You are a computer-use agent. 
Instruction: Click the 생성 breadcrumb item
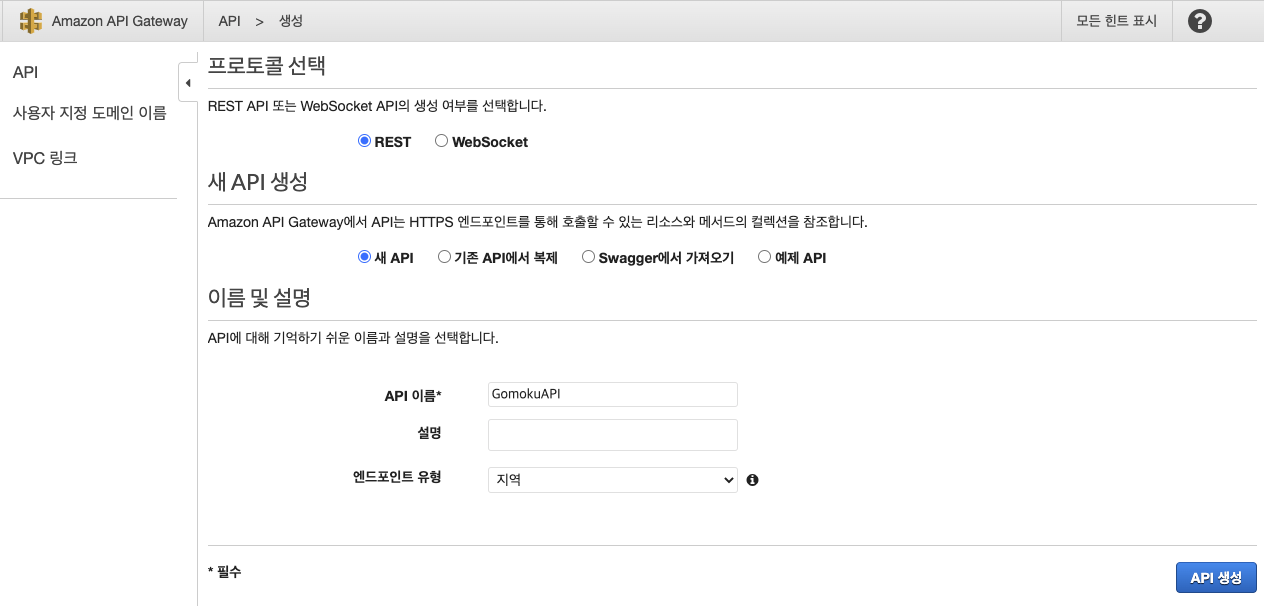[x=290, y=21]
